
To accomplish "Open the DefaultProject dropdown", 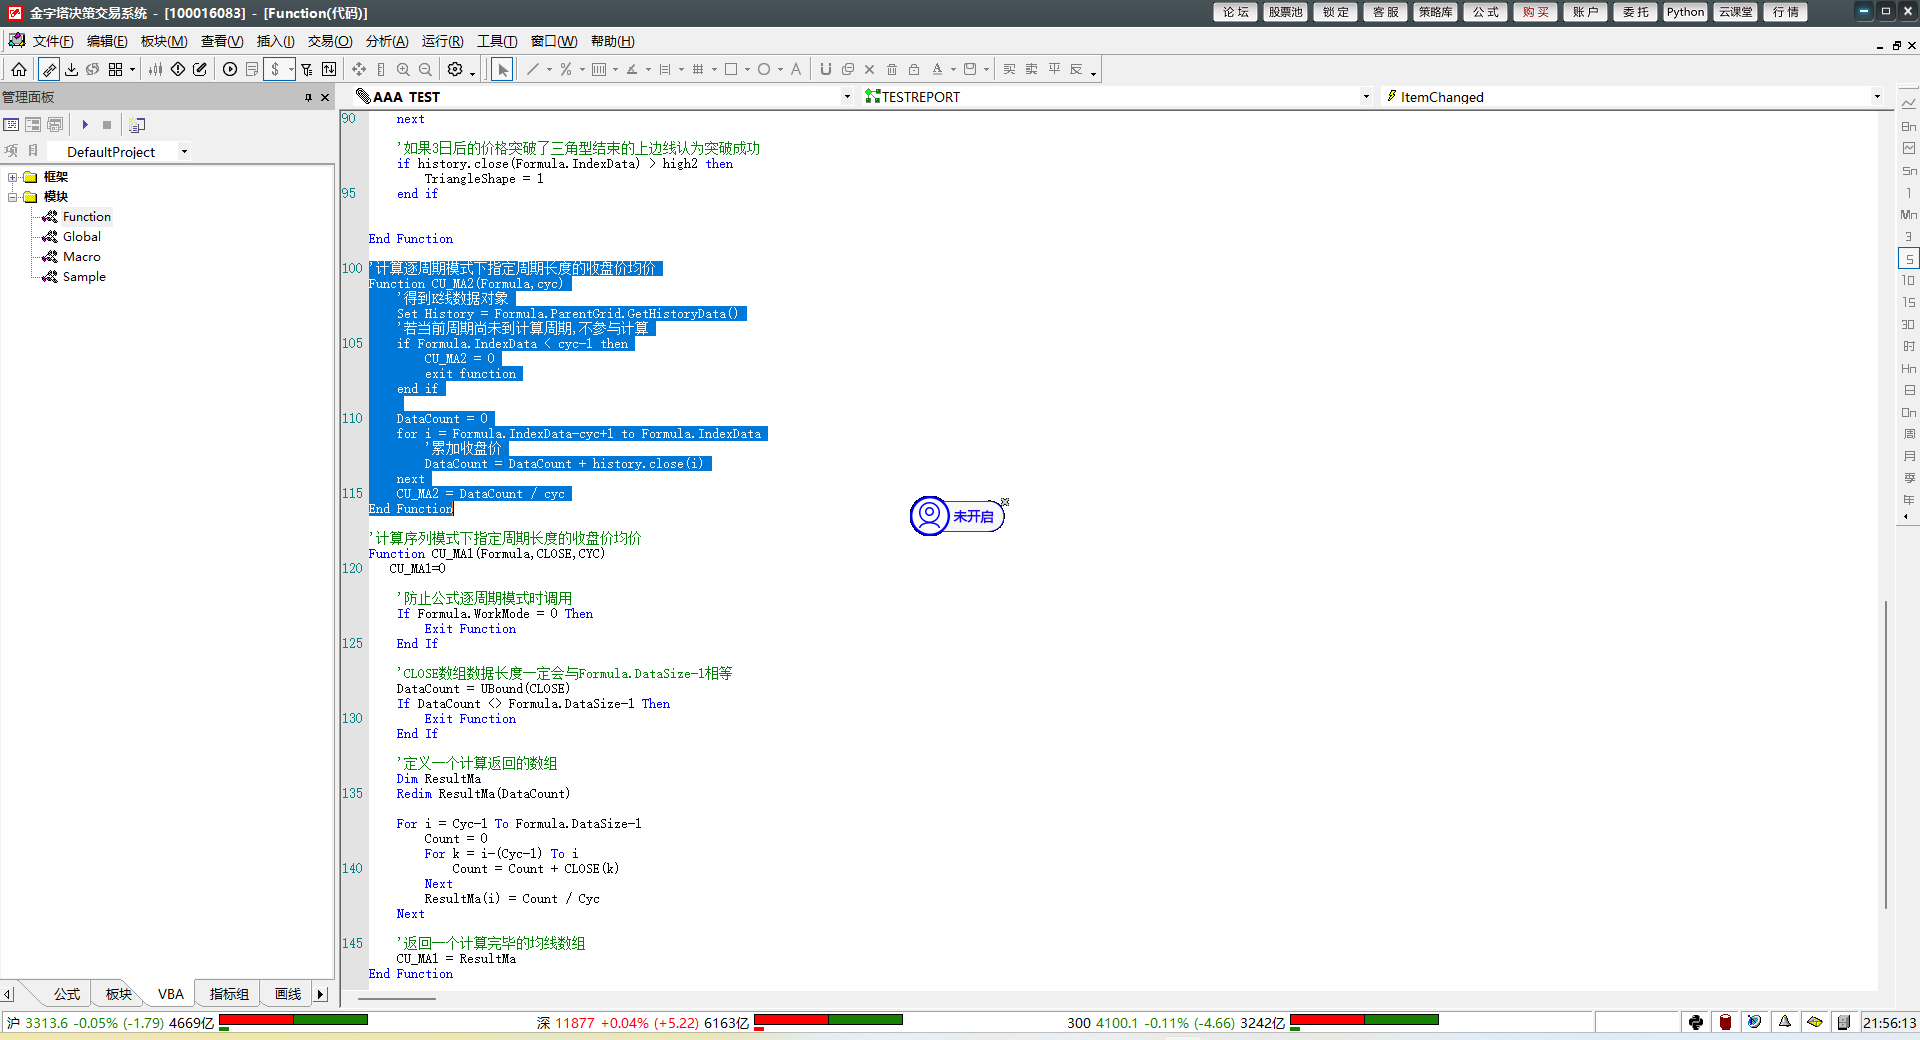I will point(184,152).
